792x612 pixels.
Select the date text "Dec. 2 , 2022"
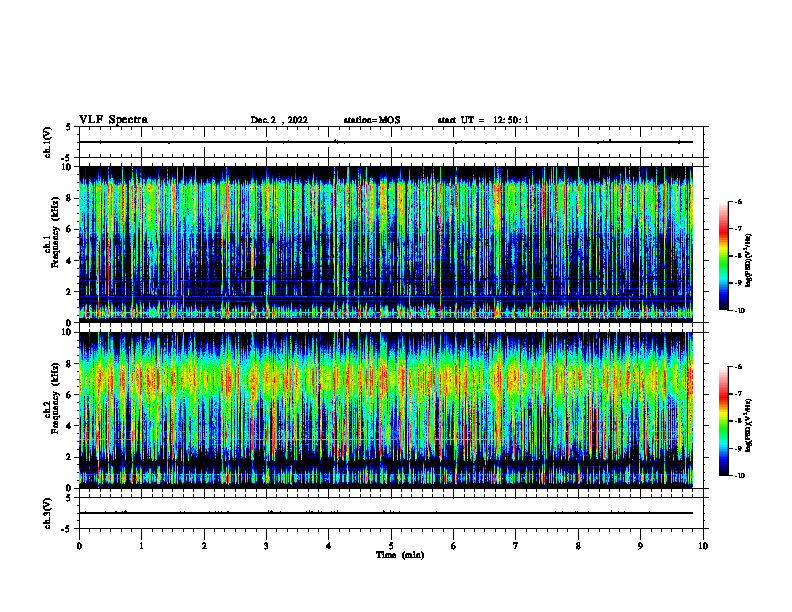pos(279,120)
